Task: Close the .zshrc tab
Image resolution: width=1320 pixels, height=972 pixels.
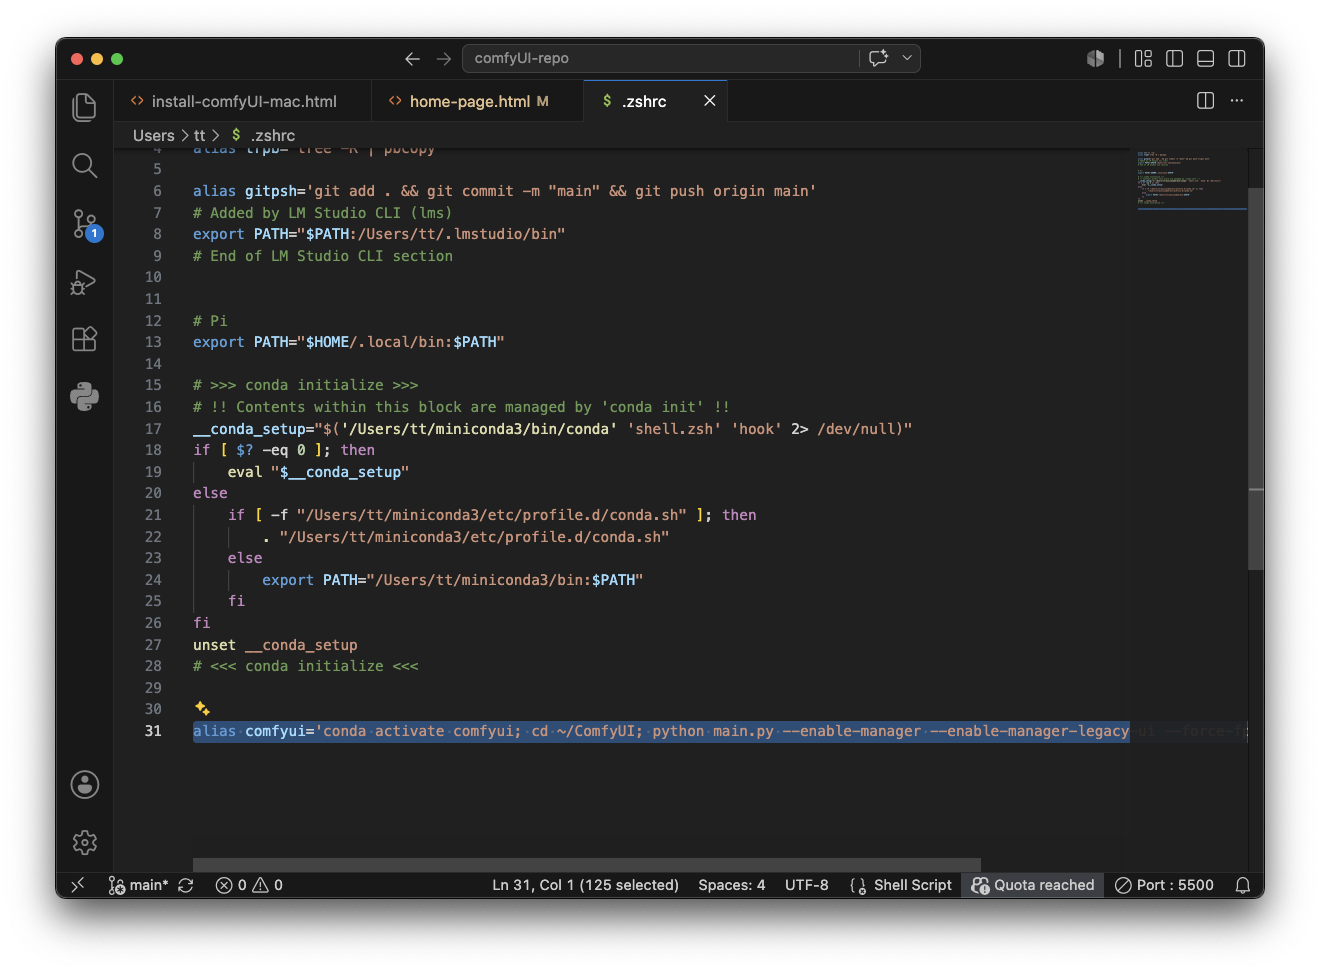Action: 710,101
